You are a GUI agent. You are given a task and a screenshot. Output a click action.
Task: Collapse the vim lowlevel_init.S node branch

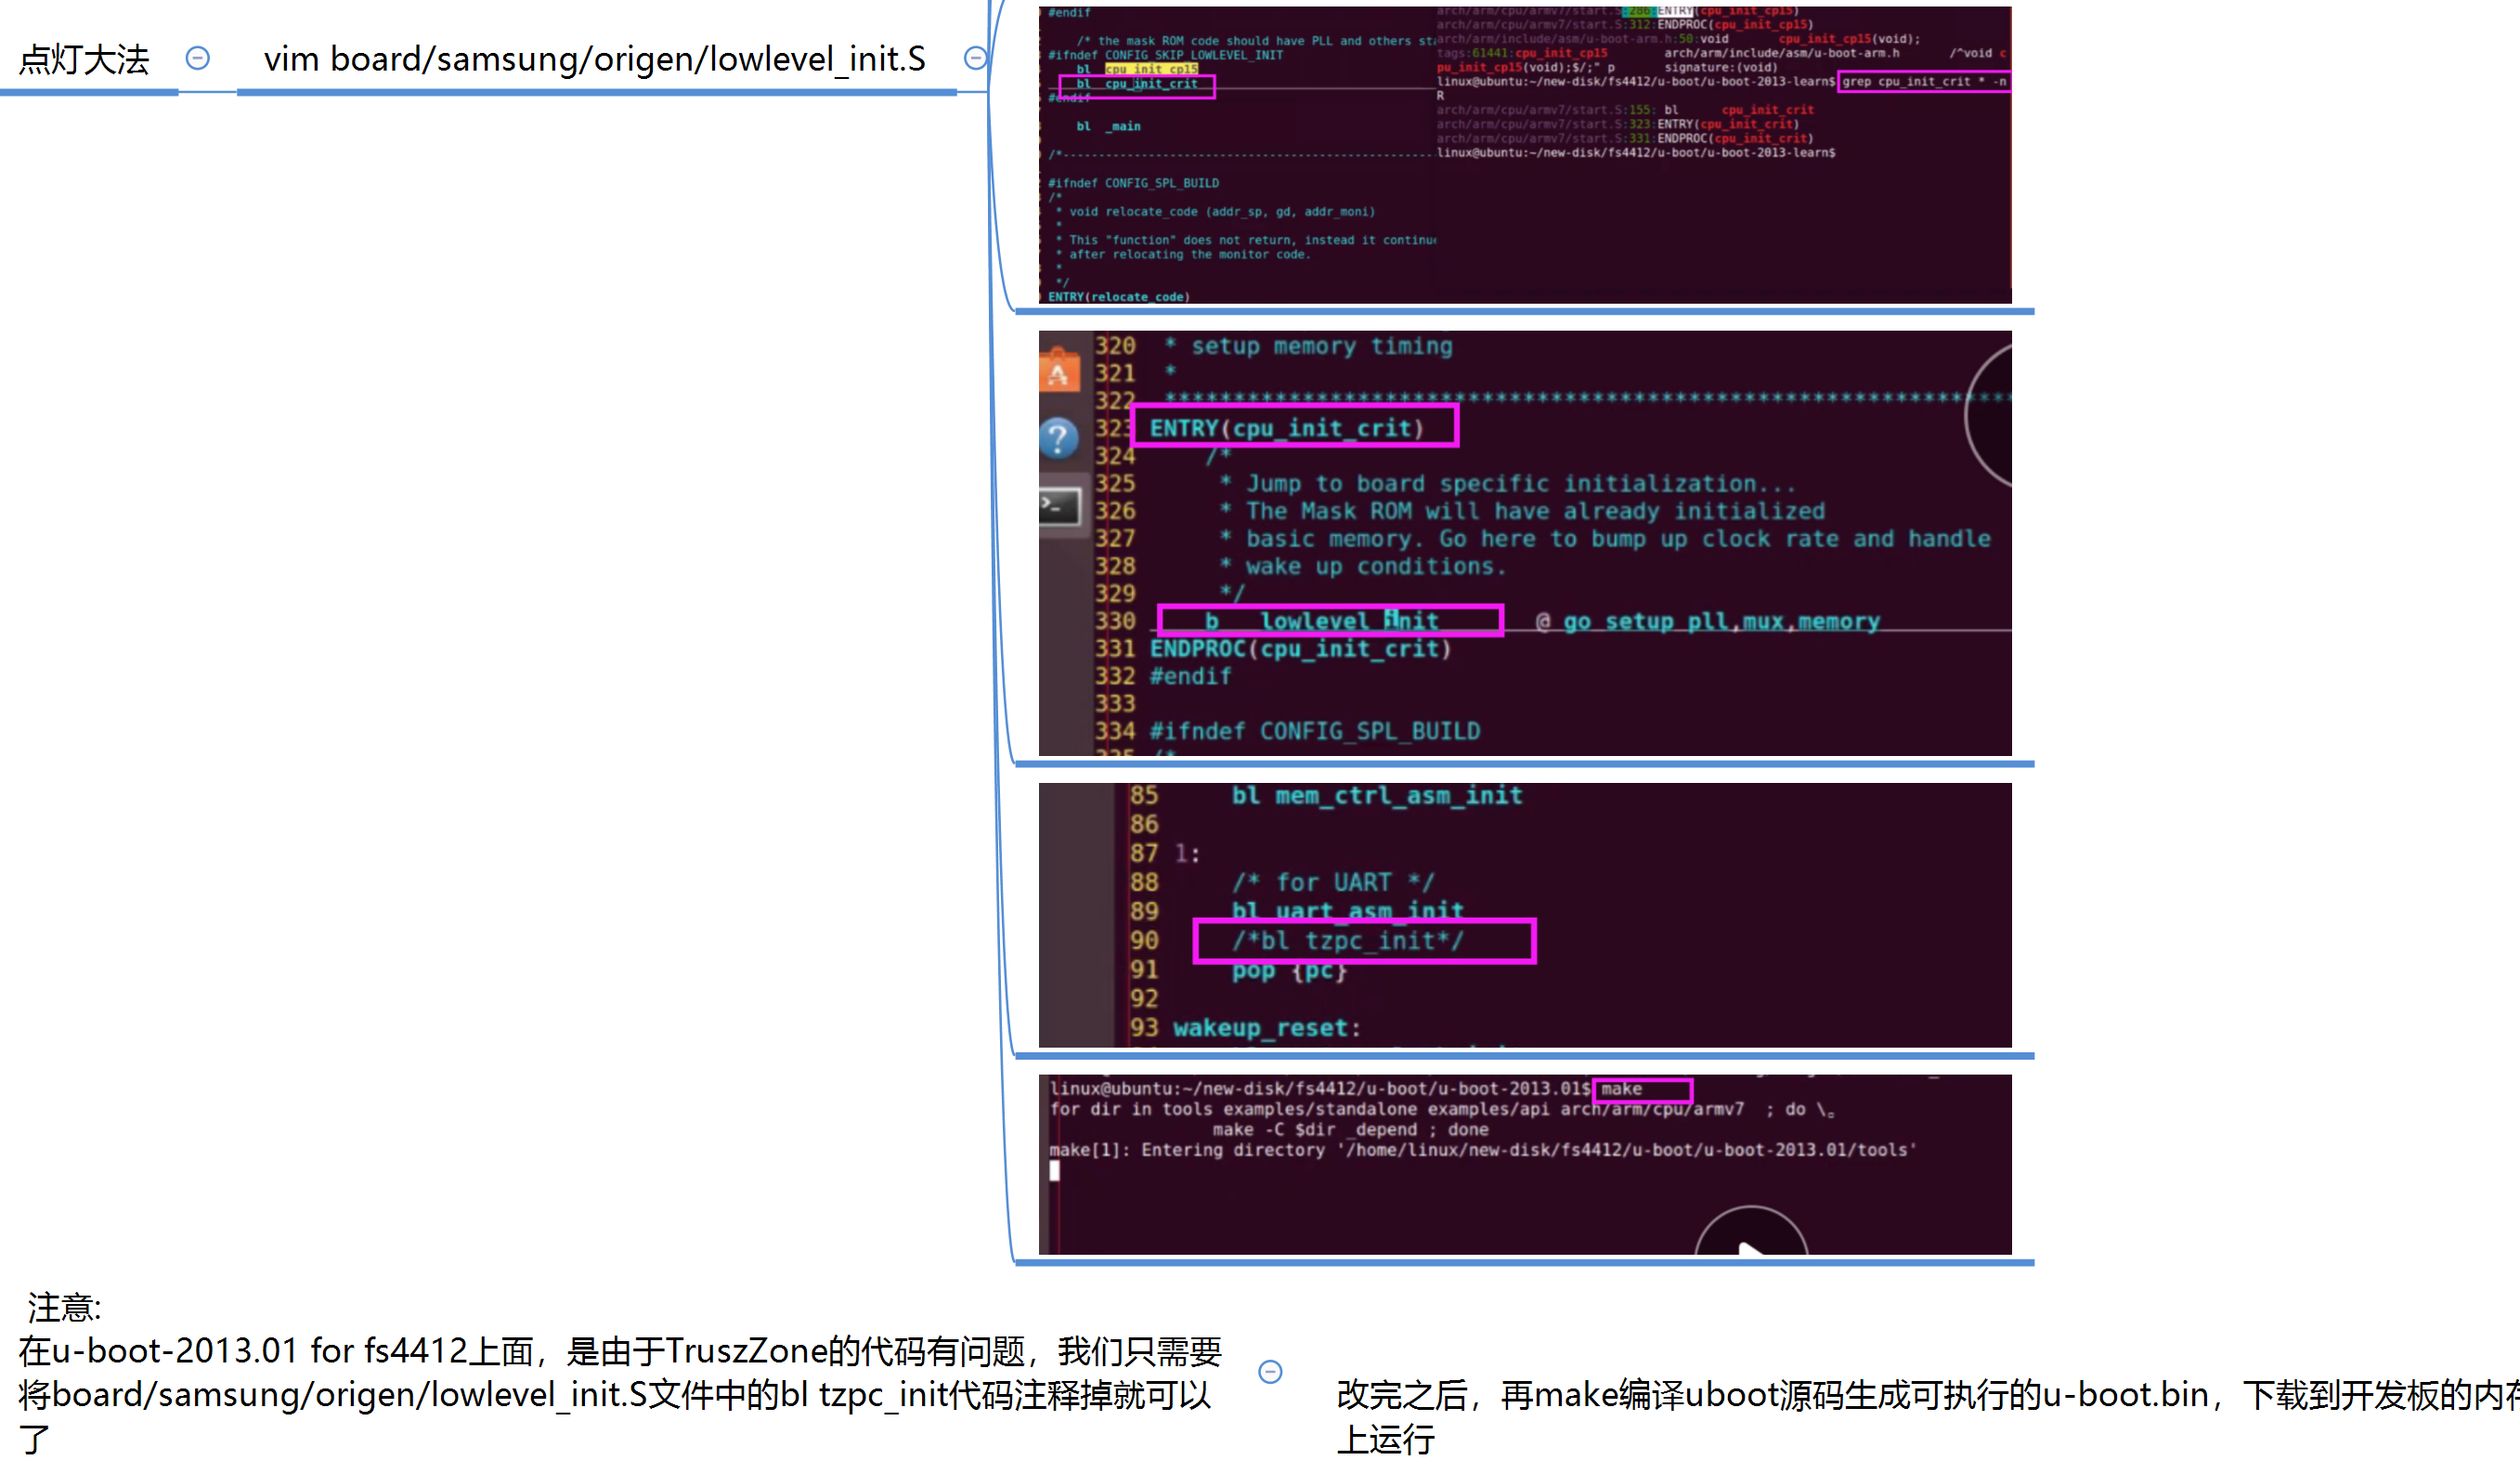click(975, 58)
